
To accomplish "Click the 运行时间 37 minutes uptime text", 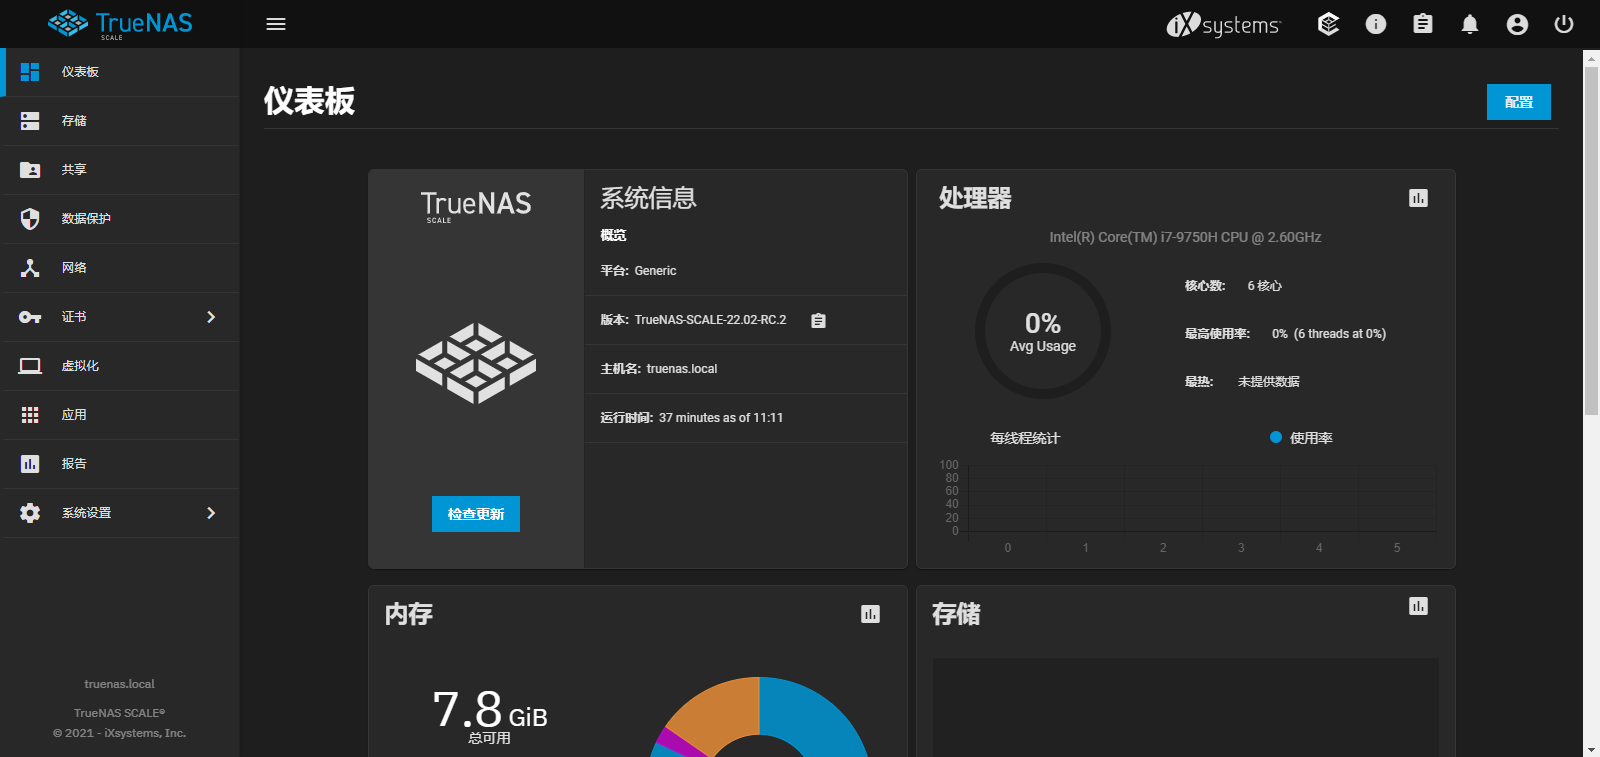I will click(x=691, y=418).
